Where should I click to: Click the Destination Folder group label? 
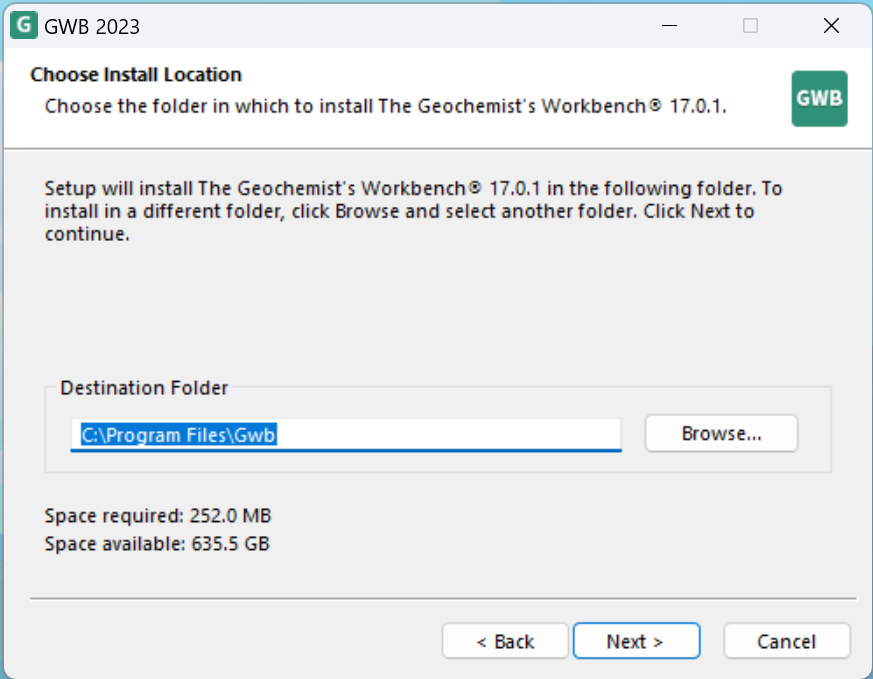(x=144, y=387)
